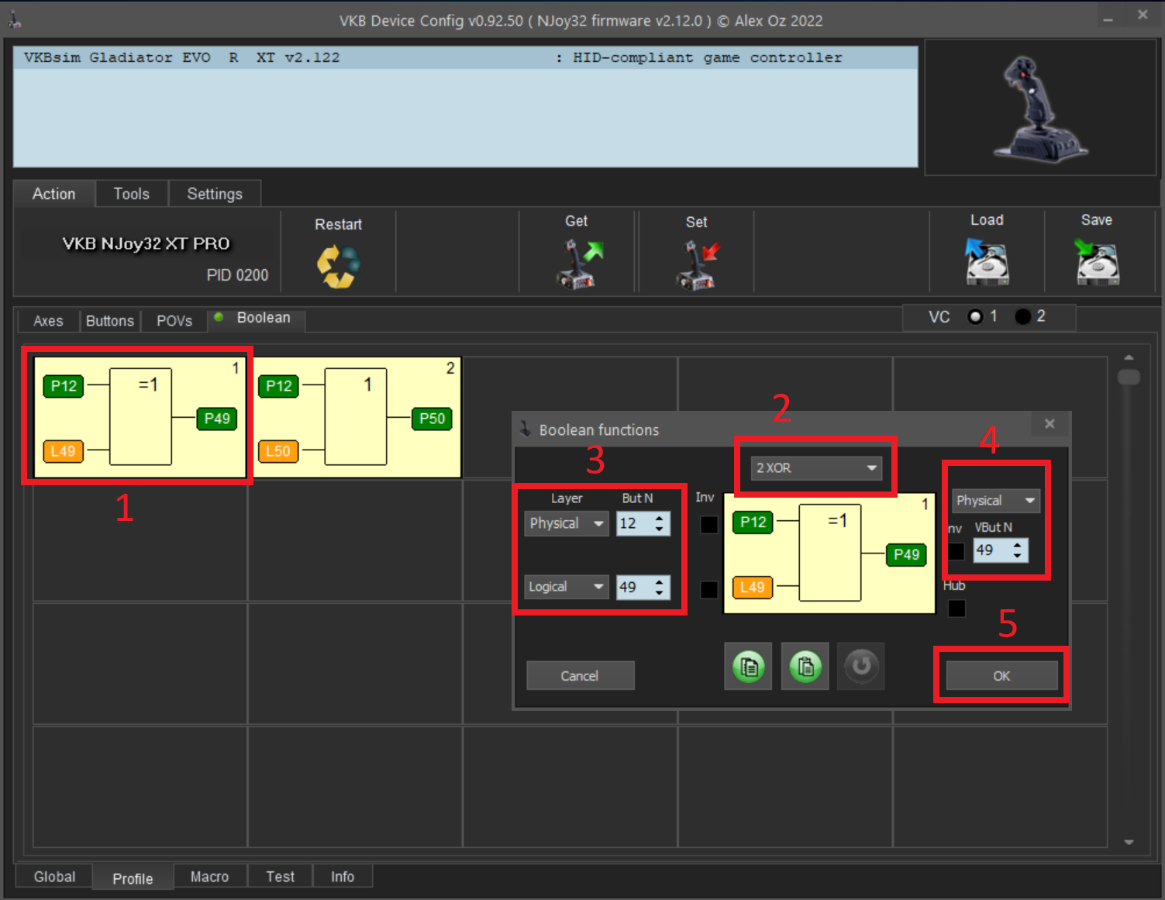
Task: Open the Physical layer dropdown for button 12
Action: pyautogui.click(x=566, y=523)
